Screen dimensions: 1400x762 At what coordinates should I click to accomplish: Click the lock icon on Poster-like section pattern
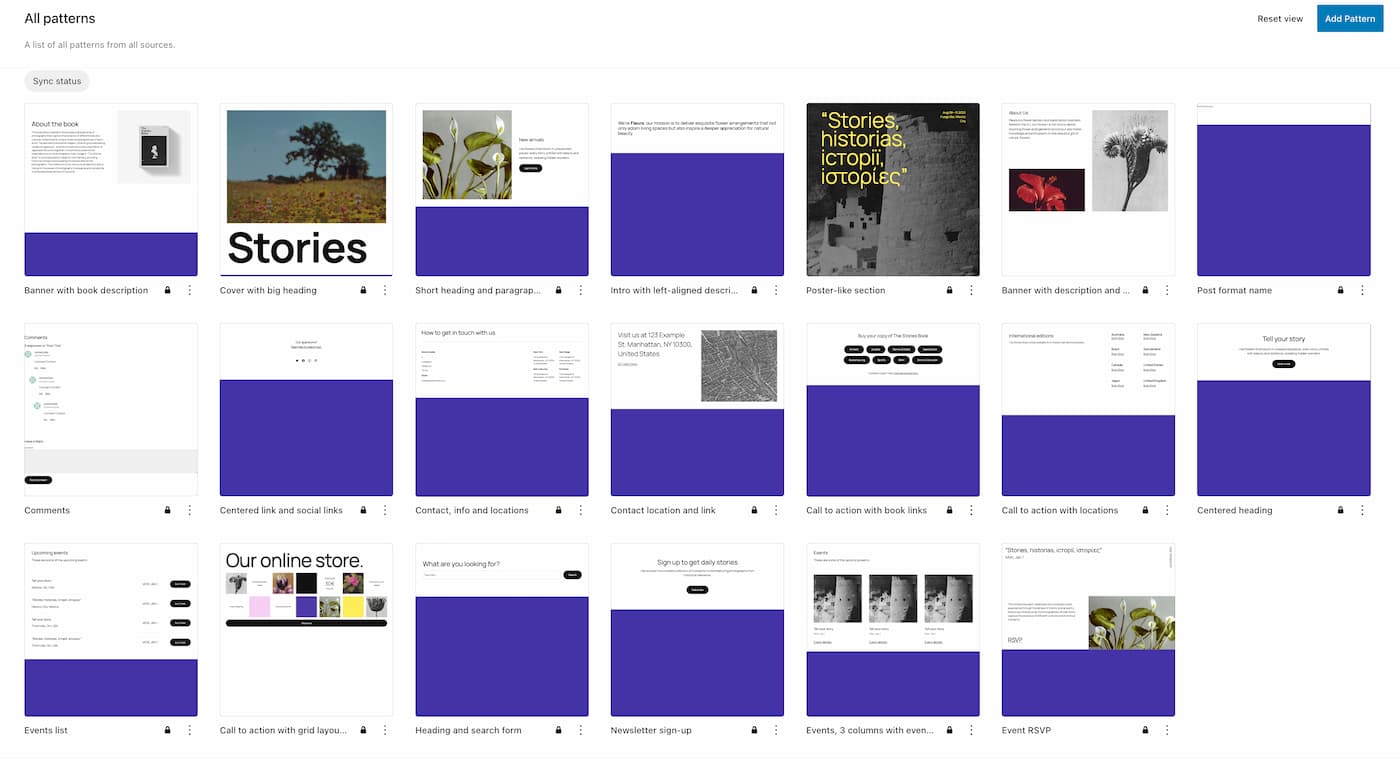click(x=949, y=290)
